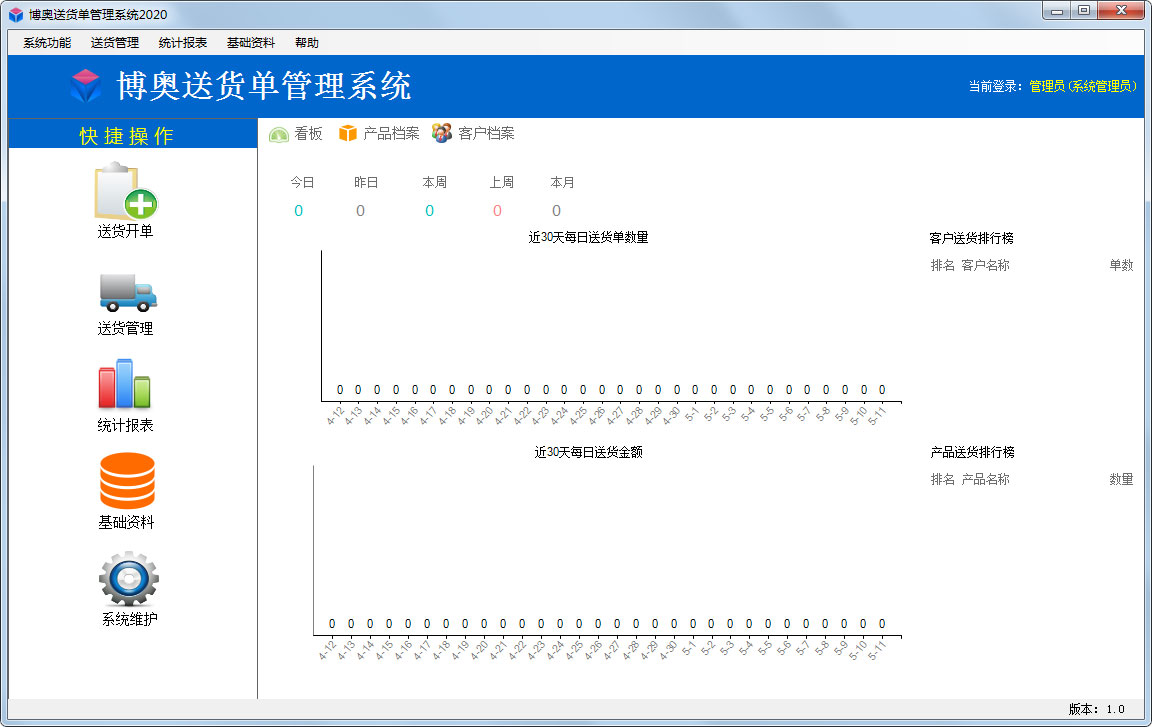Open the 送货开单 clipboard icon
Viewport: 1152px width, 727px height.
tap(126, 191)
